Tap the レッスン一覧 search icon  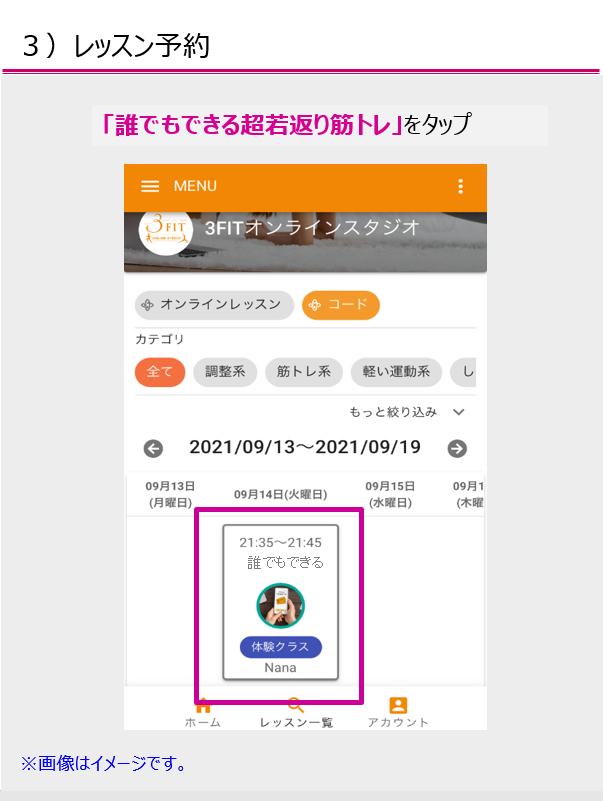[295, 705]
